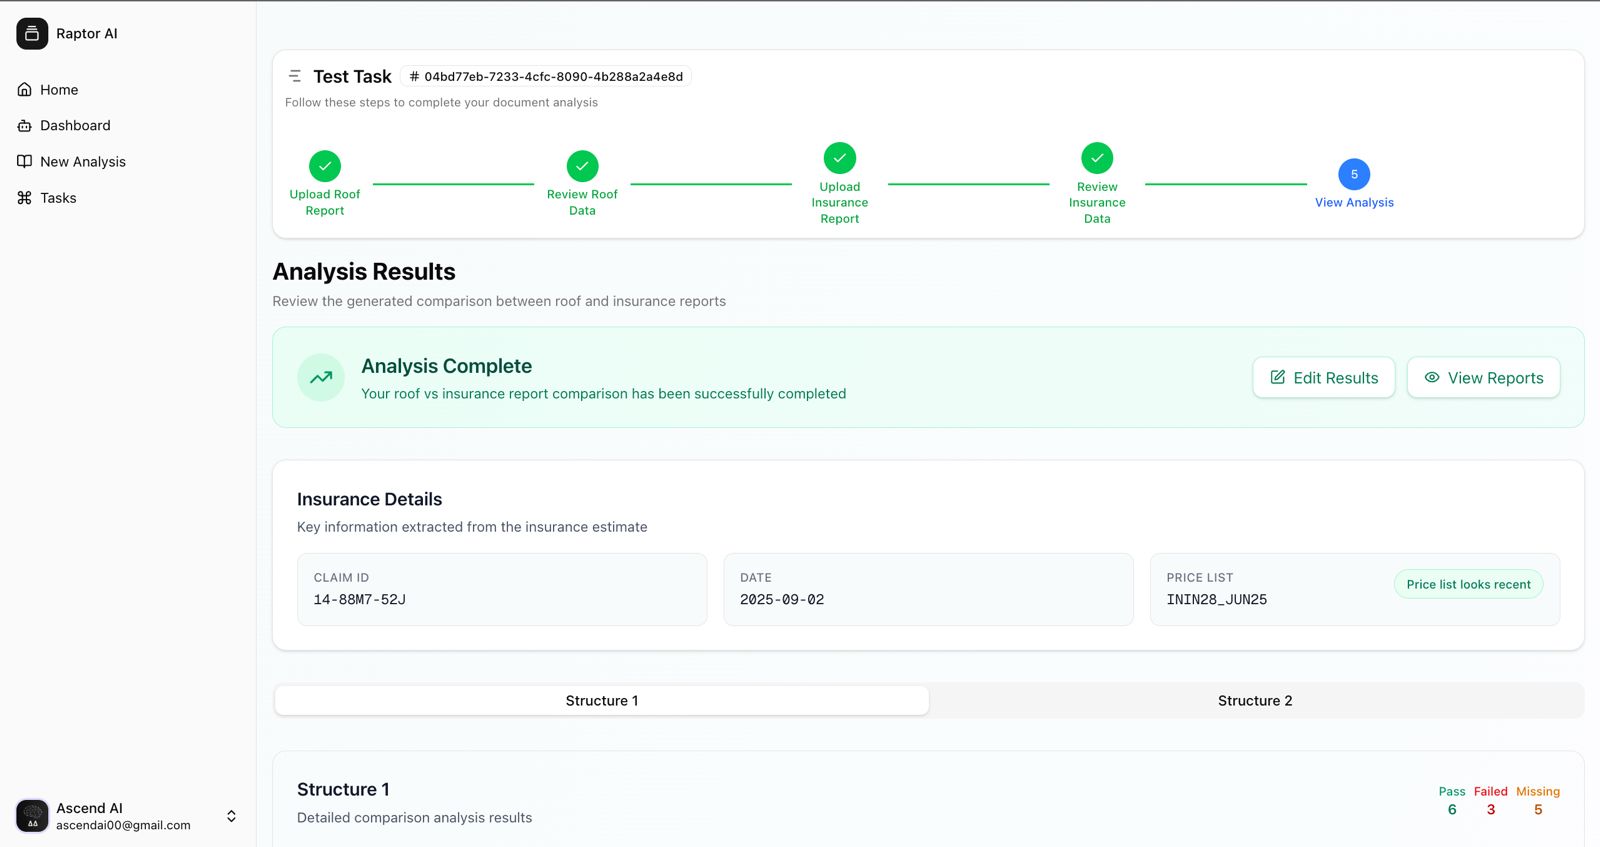
Task: Click the list icon beside Test Task
Action: point(295,76)
